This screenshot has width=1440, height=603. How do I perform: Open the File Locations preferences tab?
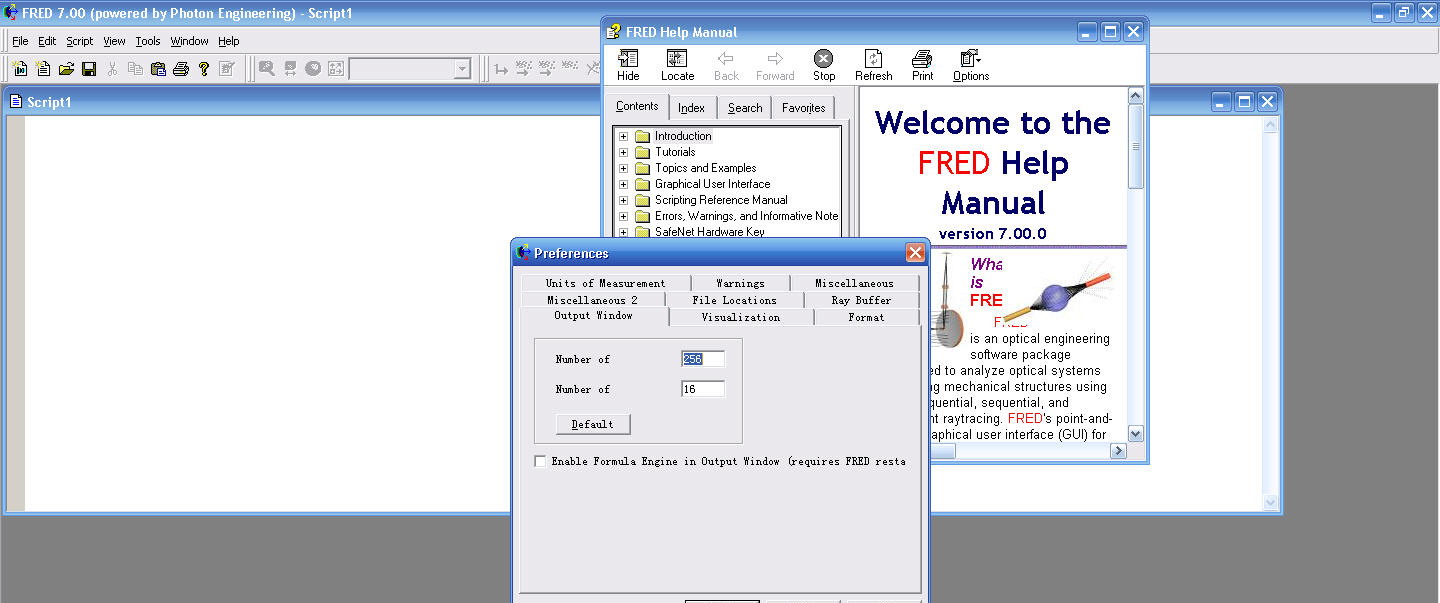pos(734,300)
